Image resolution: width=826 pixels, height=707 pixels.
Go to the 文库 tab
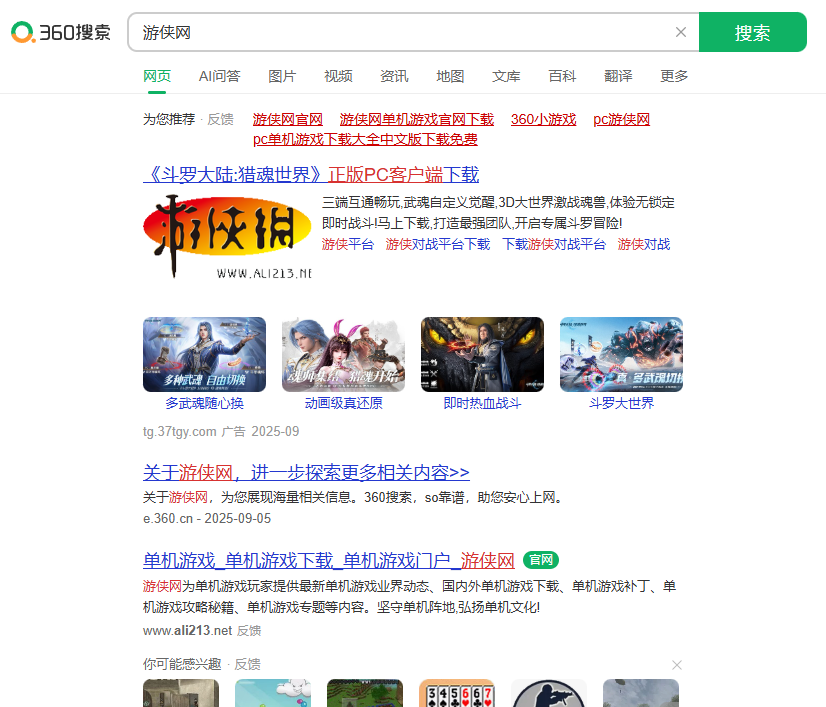506,76
